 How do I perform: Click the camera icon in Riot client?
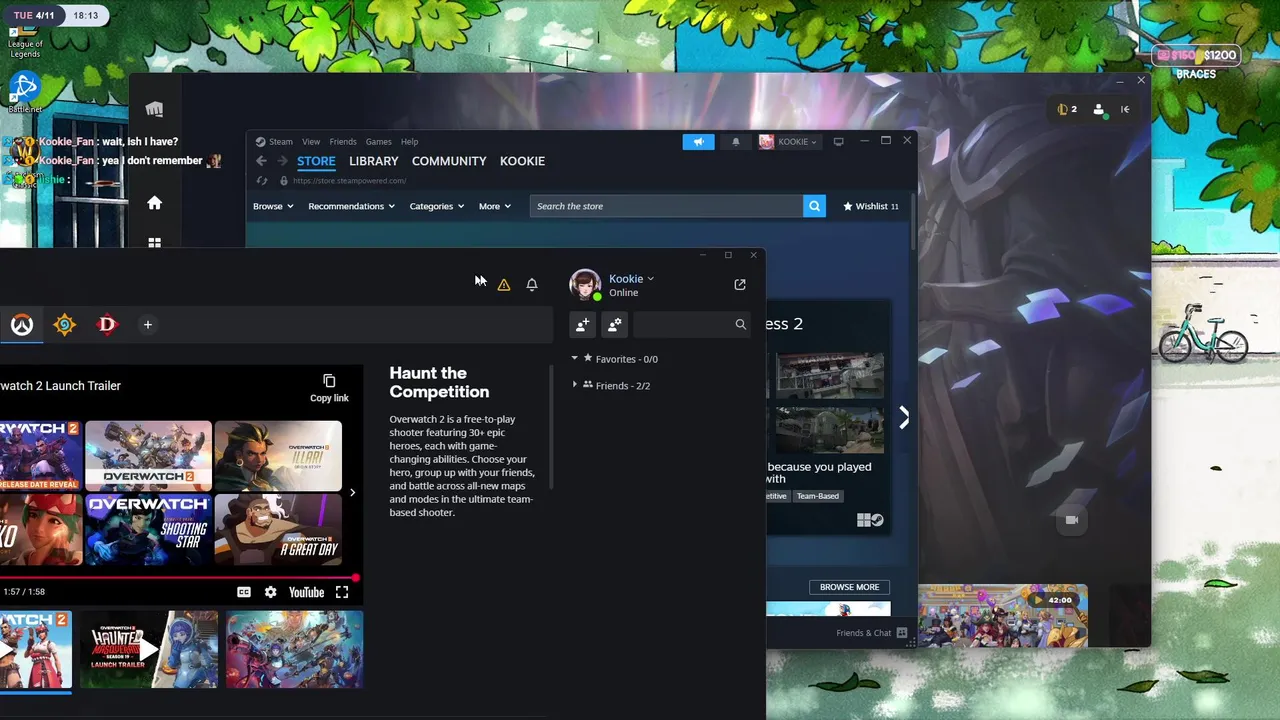[x=1072, y=520]
